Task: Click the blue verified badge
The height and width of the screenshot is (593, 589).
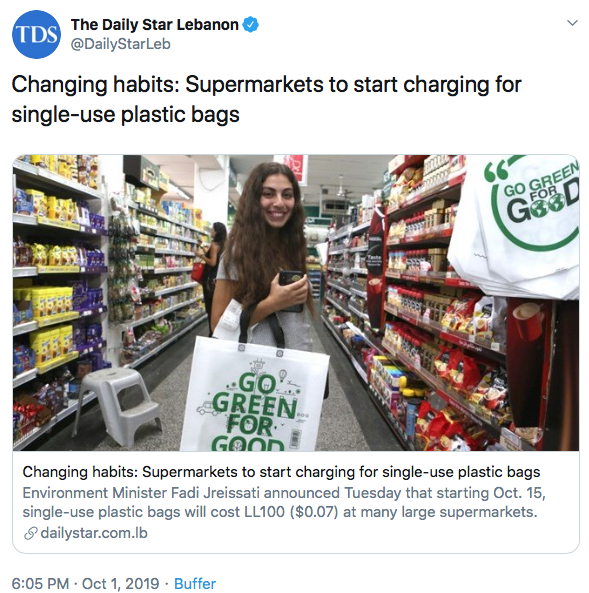Action: click(x=250, y=25)
